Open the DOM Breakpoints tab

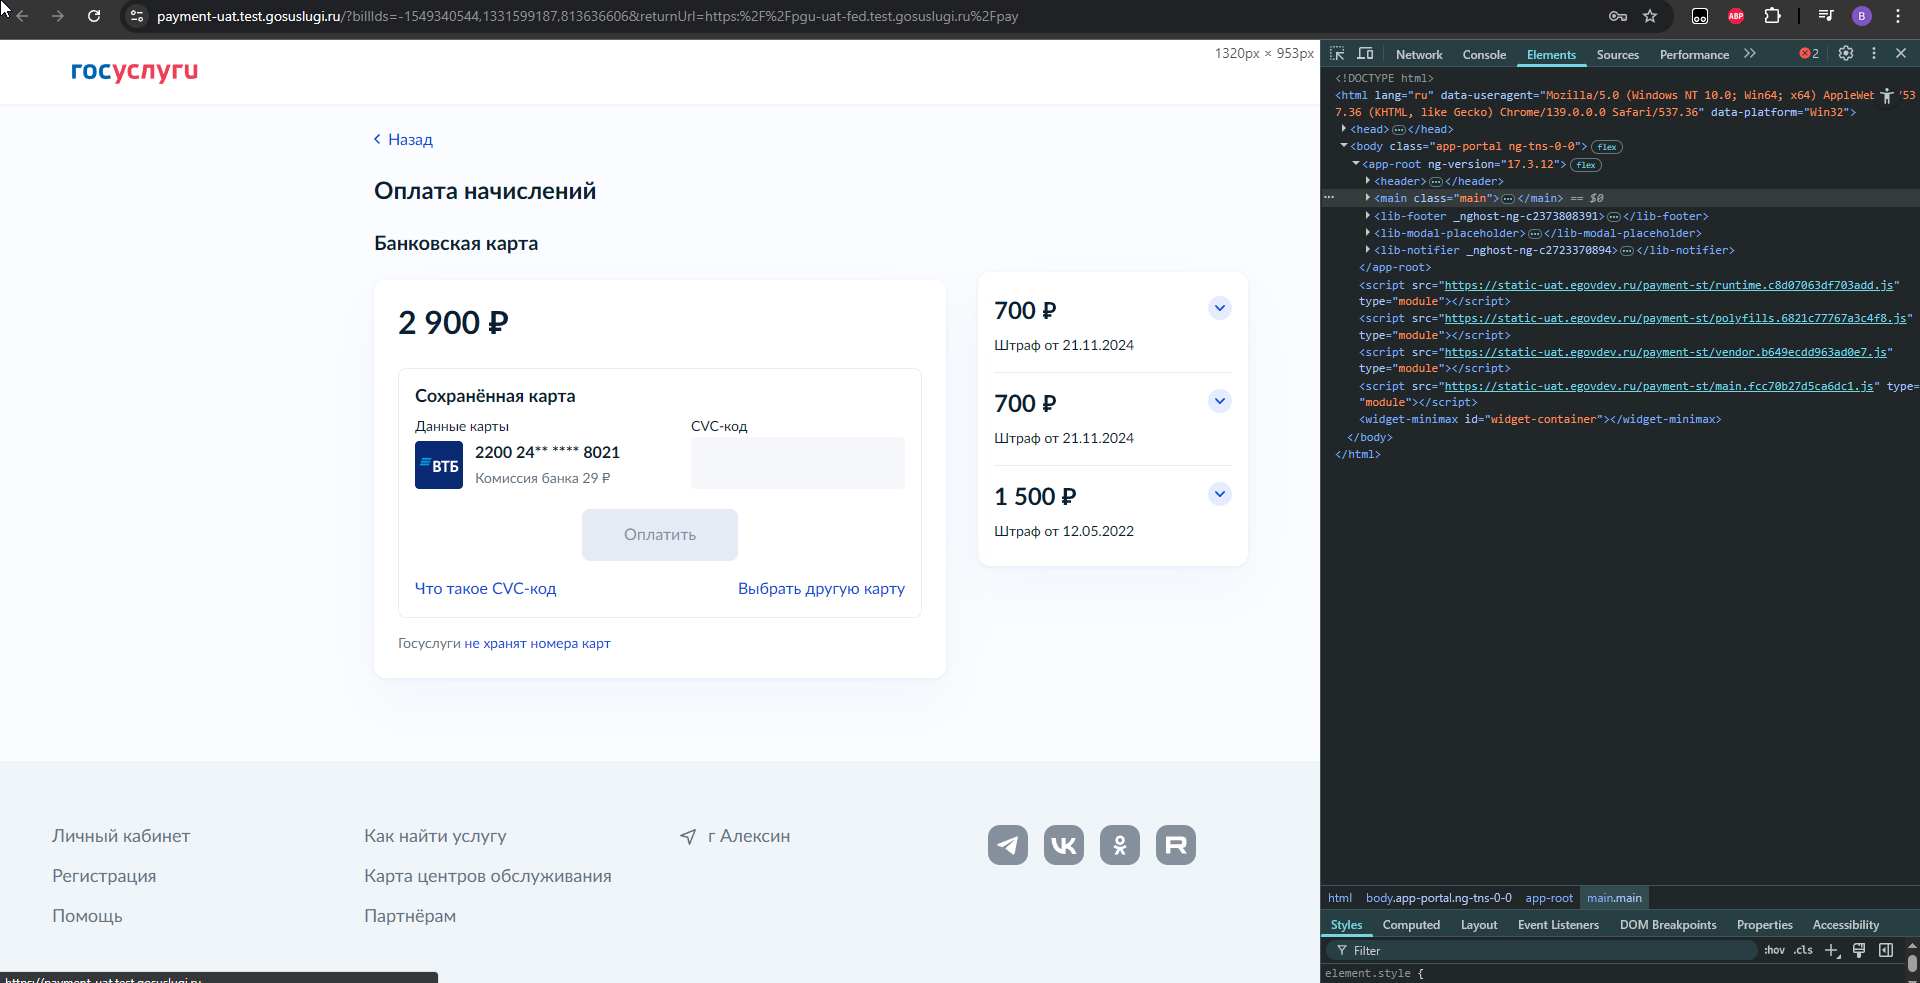[x=1668, y=925]
